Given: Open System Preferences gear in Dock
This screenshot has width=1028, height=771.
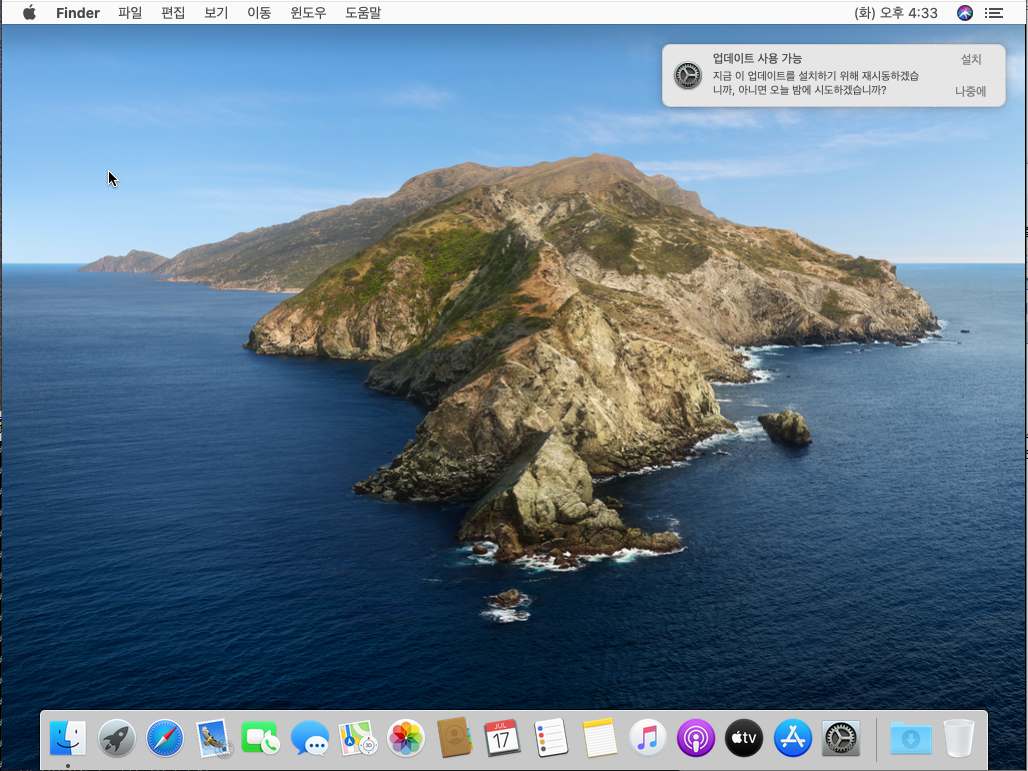Looking at the screenshot, I should point(841,739).
